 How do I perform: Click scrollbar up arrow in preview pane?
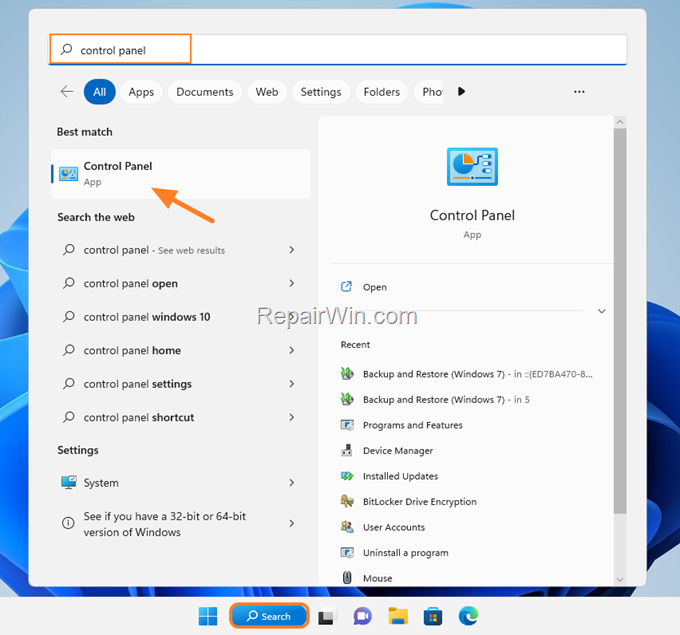tap(620, 122)
